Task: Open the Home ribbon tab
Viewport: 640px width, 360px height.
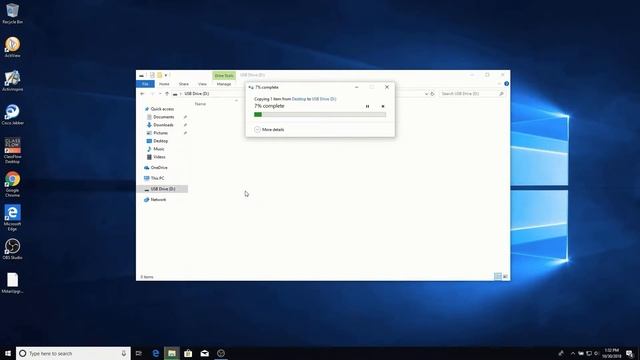Action: (164, 84)
